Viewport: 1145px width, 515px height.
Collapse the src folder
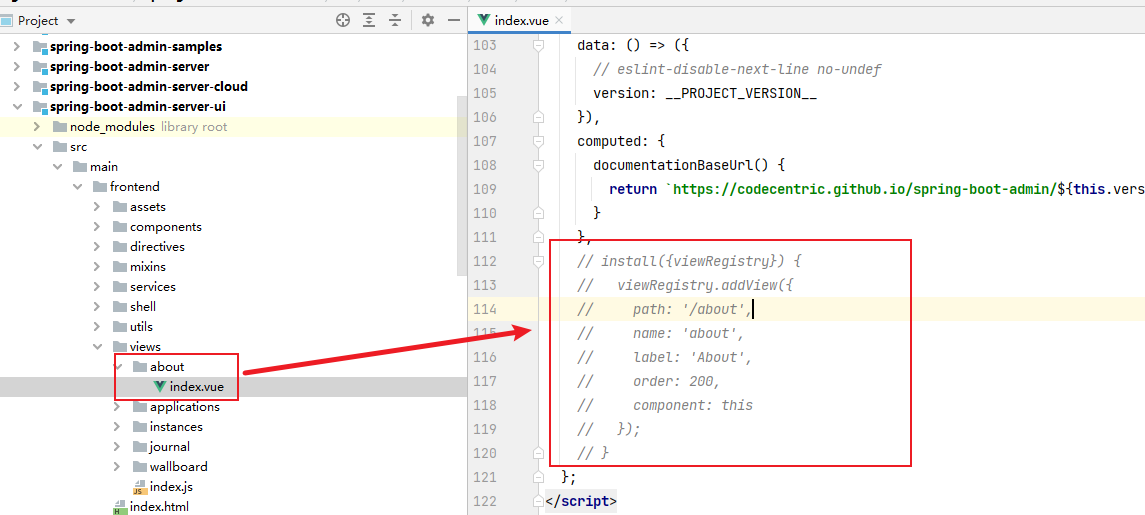click(37, 147)
